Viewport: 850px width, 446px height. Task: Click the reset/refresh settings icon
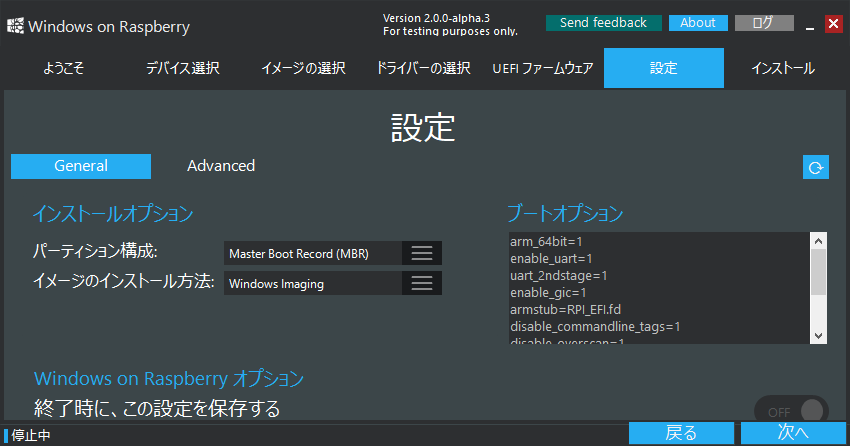pos(815,167)
